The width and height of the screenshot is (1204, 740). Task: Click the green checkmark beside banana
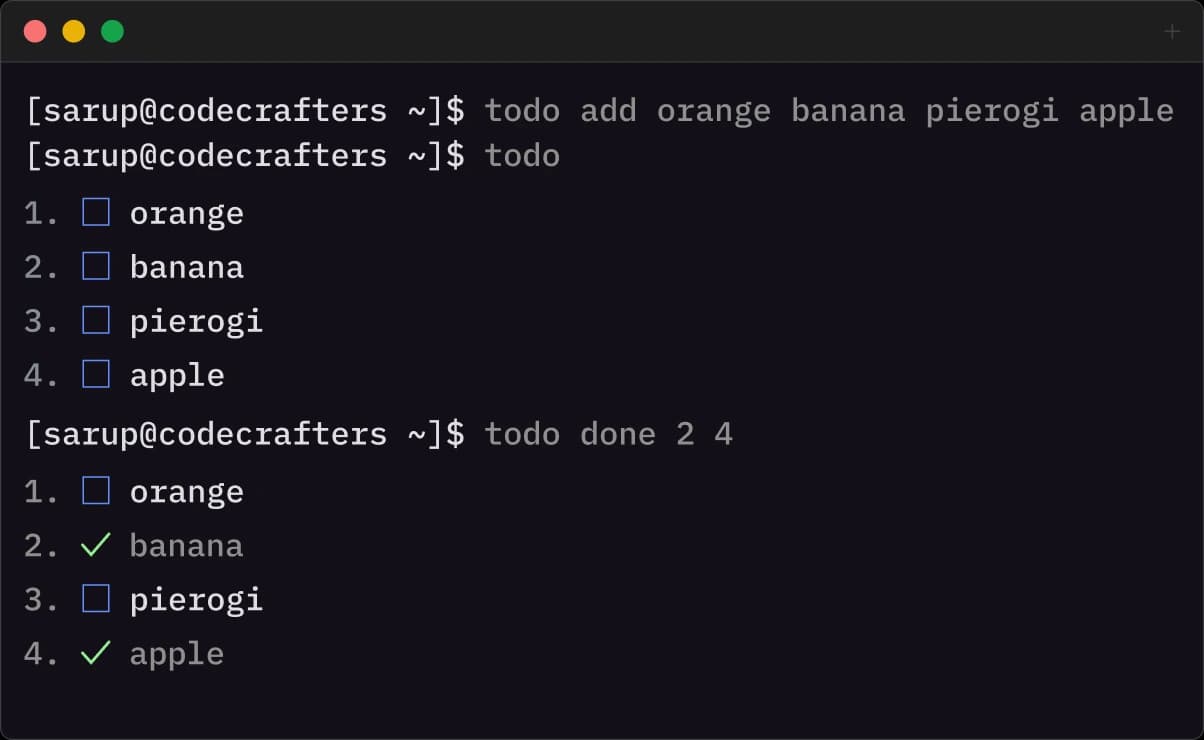(97, 544)
